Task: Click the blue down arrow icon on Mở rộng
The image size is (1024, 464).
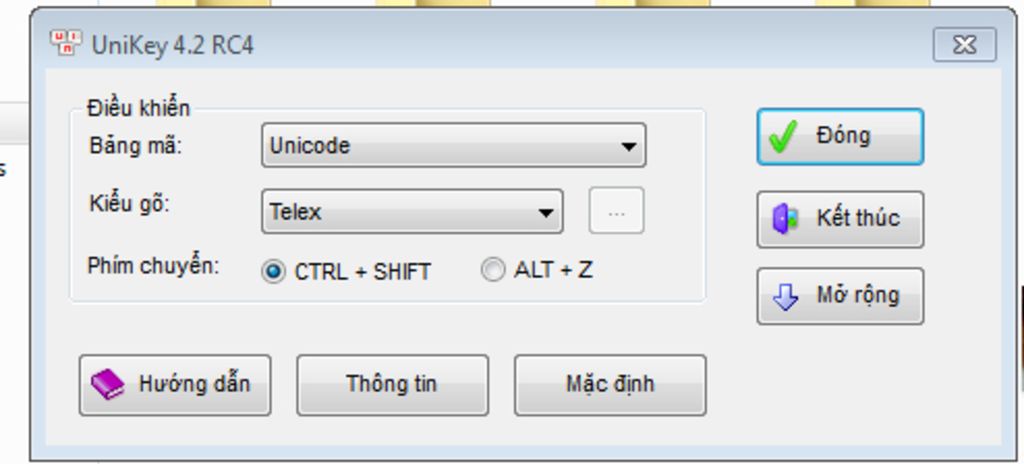Action: point(786,296)
